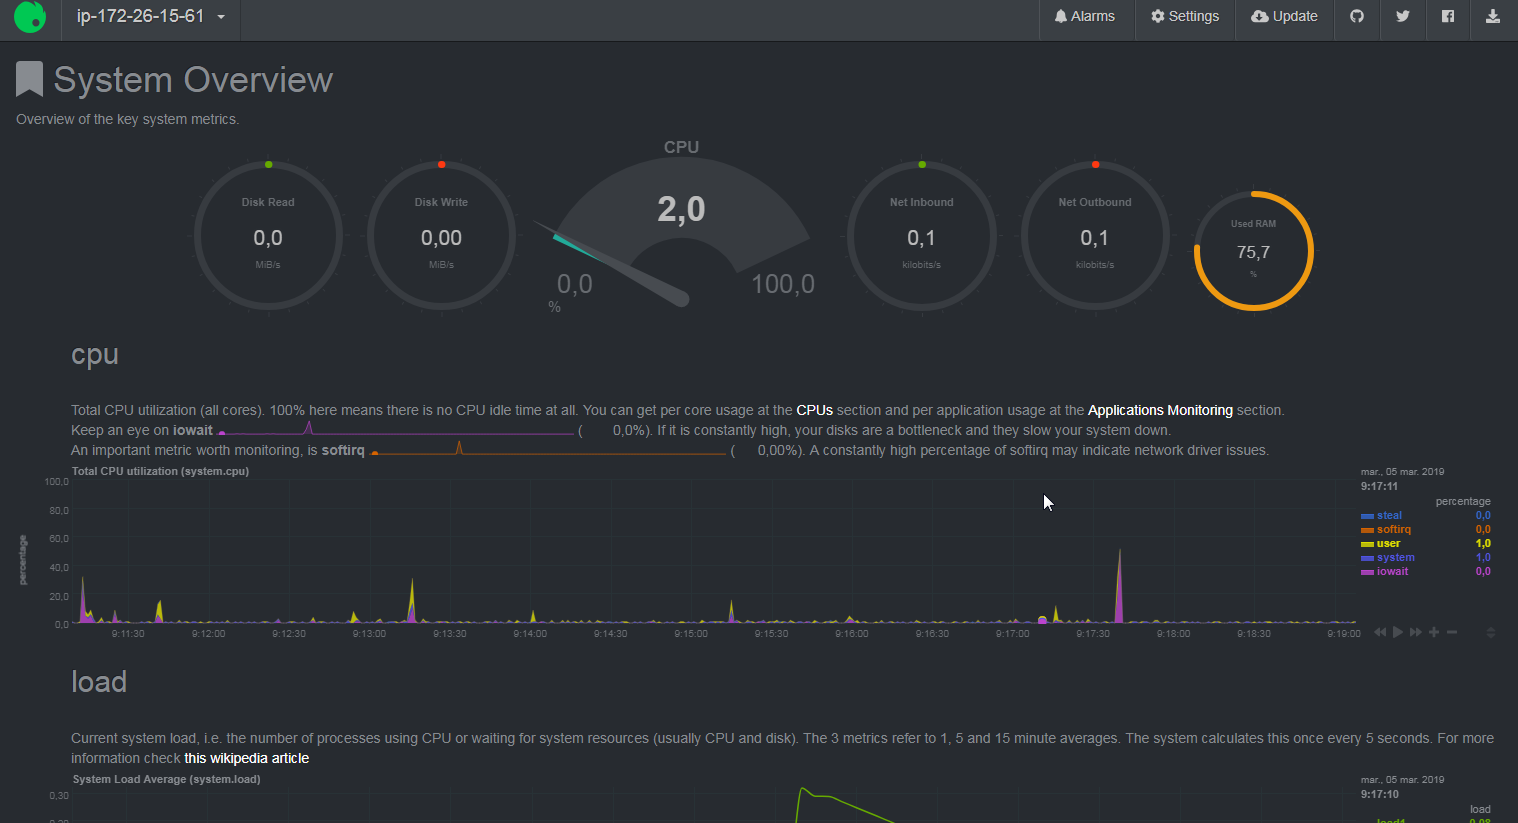Open the Alarms menu item
Viewport: 1518px width, 823px height.
pyautogui.click(x=1084, y=17)
